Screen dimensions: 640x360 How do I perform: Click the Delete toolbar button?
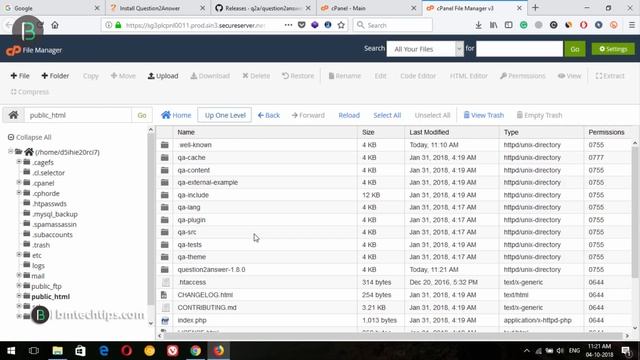click(256, 76)
